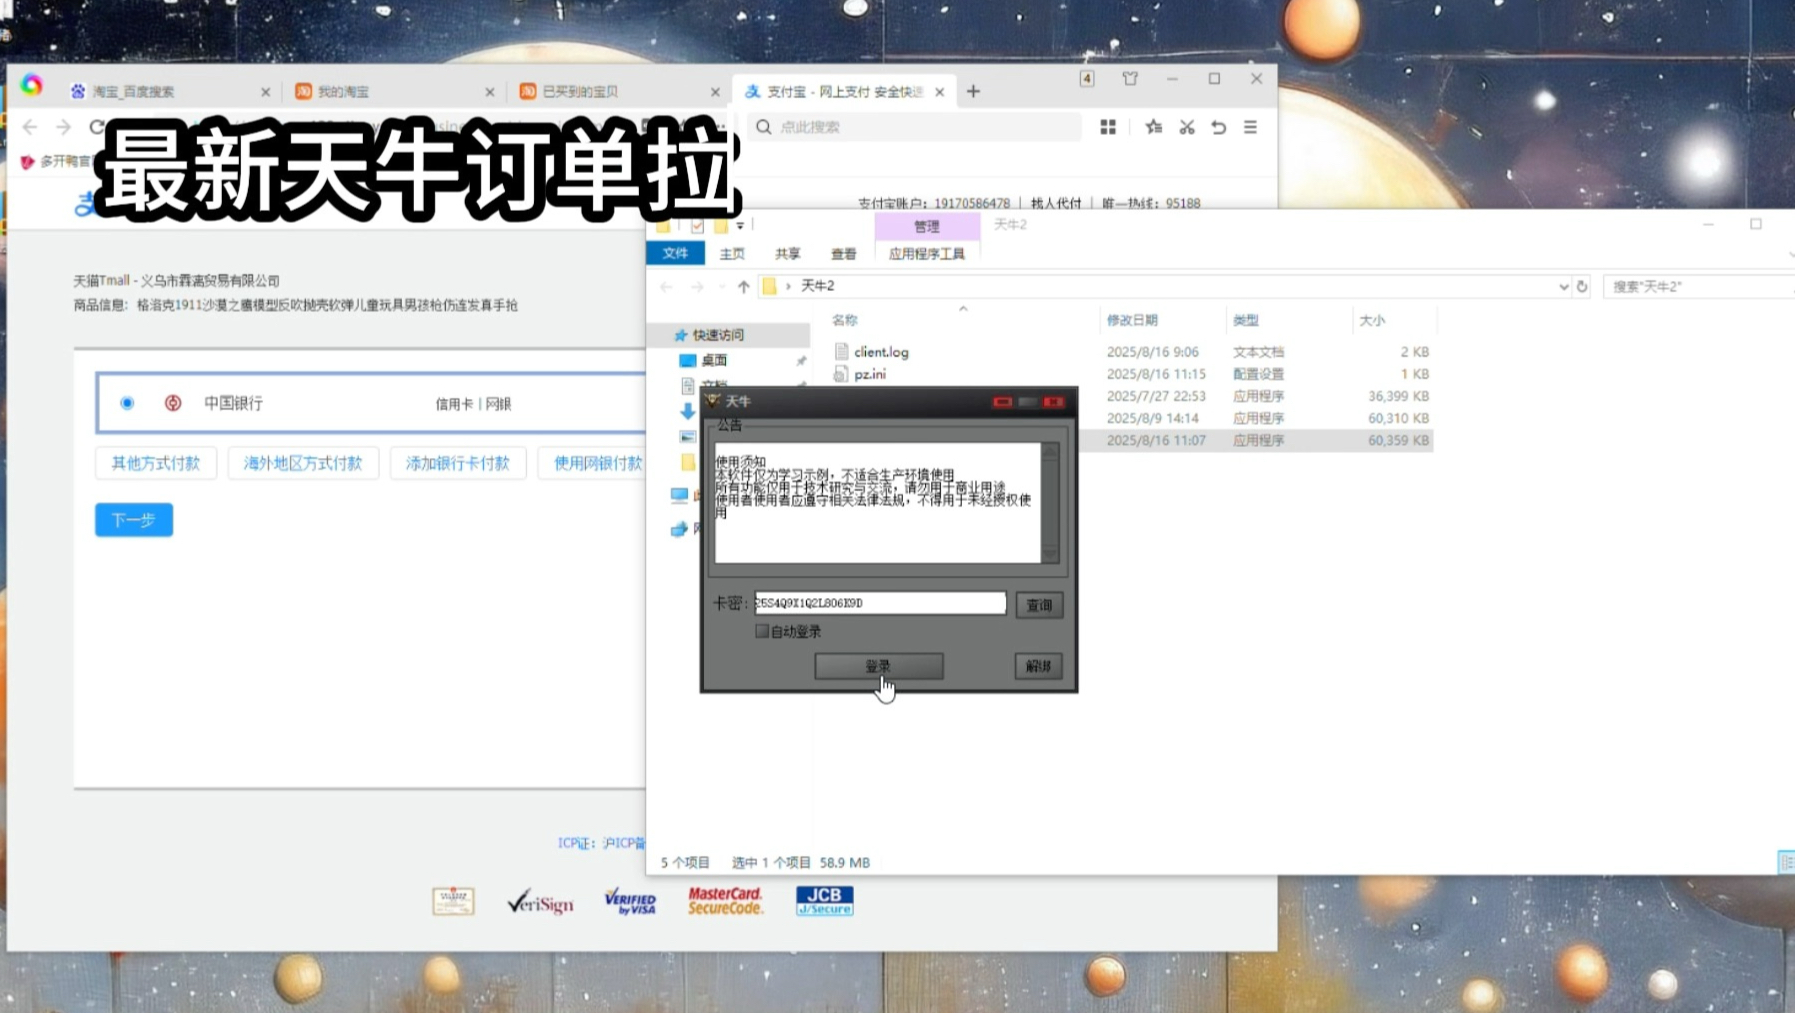Open the 主页 ribbon tab in Explorer
The height and width of the screenshot is (1013, 1795).
point(732,254)
